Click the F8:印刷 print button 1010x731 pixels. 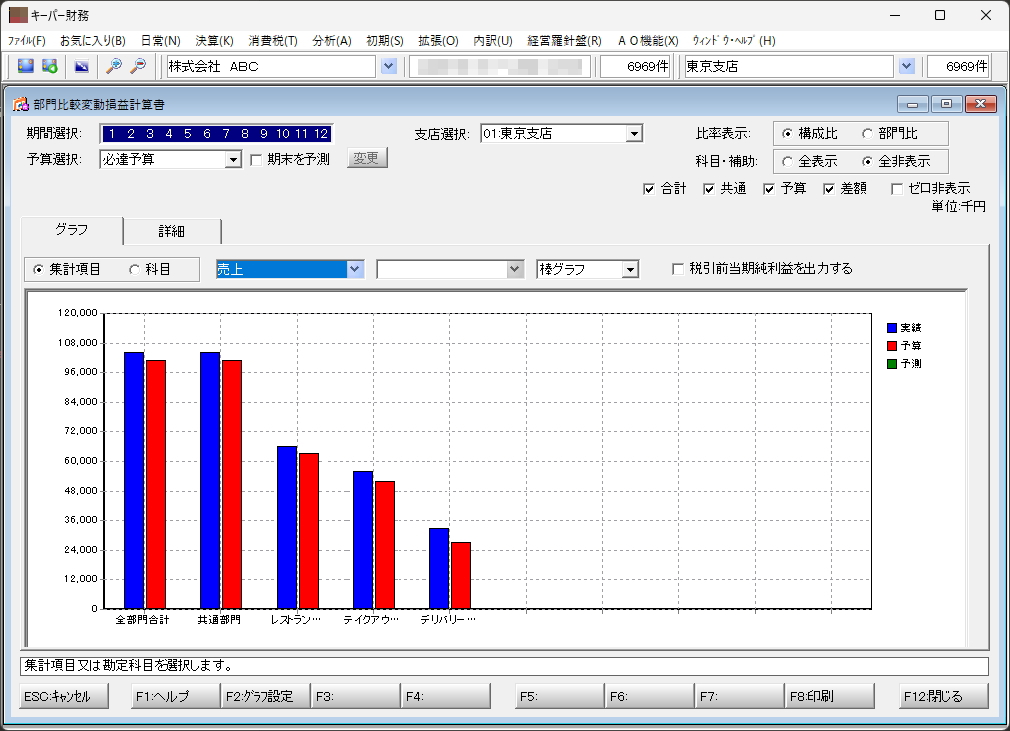(x=830, y=696)
